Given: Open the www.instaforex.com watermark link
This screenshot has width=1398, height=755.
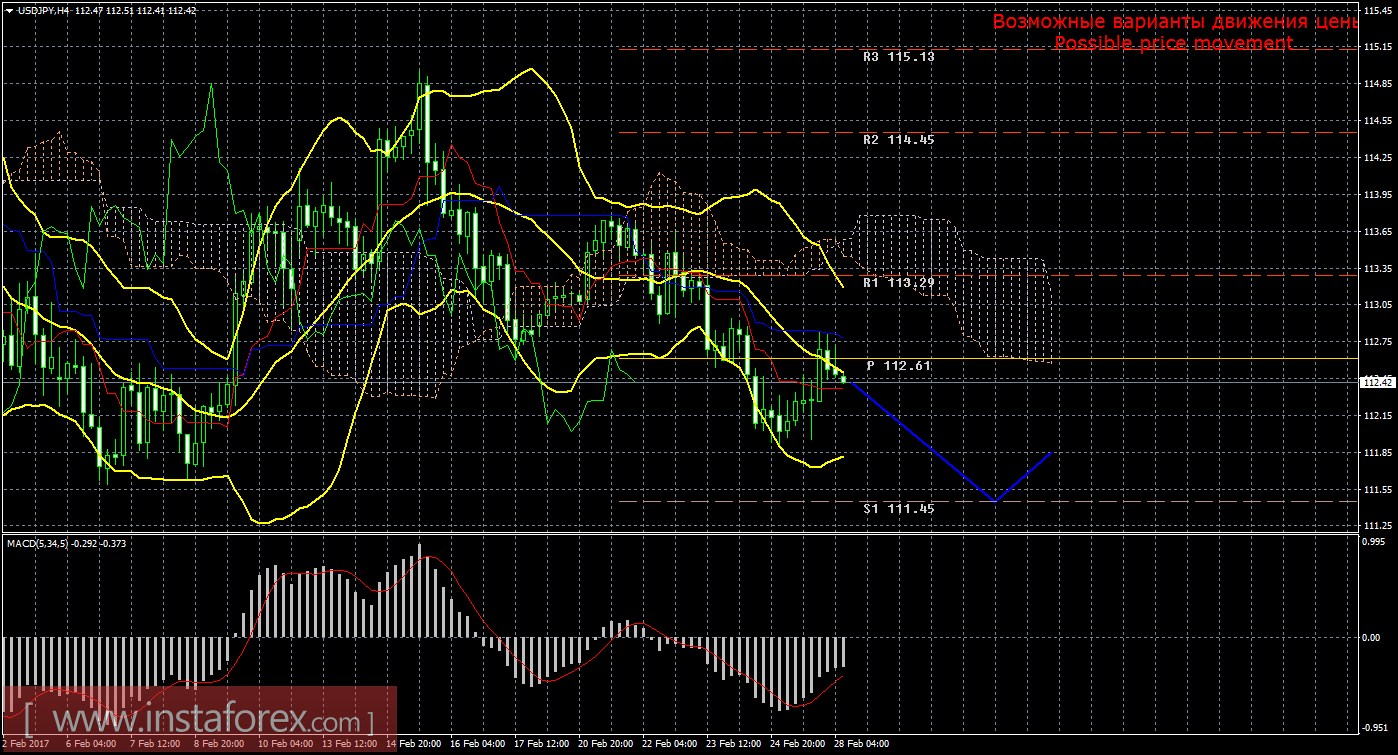Looking at the screenshot, I should tap(200, 719).
